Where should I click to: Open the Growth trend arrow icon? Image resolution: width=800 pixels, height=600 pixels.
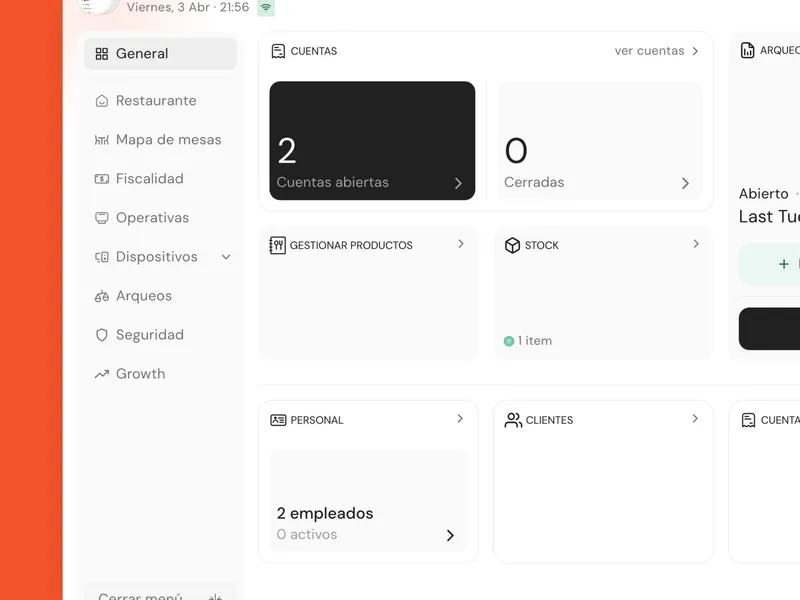pyautogui.click(x=102, y=374)
